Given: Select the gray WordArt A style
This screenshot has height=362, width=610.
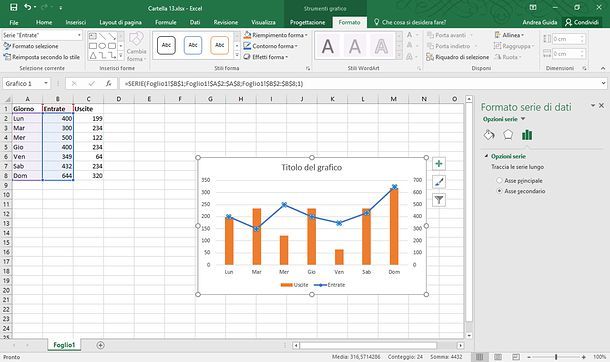Looking at the screenshot, I should click(355, 47).
